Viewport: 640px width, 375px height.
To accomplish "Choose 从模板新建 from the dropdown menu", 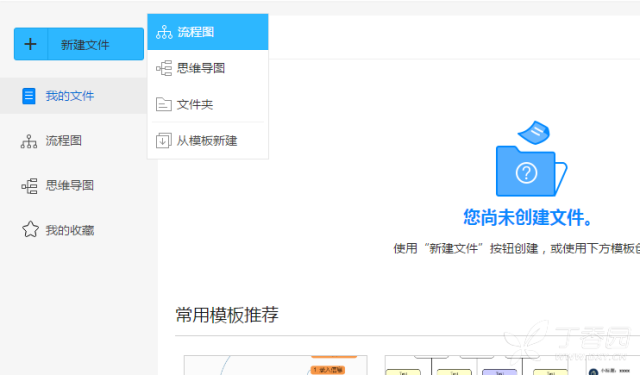I will pyautogui.click(x=208, y=141).
